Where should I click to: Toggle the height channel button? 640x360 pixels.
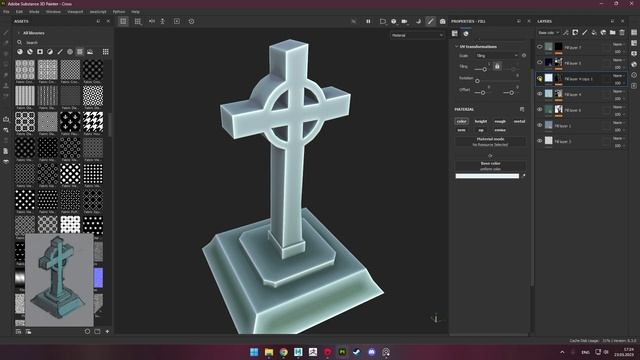pos(481,121)
